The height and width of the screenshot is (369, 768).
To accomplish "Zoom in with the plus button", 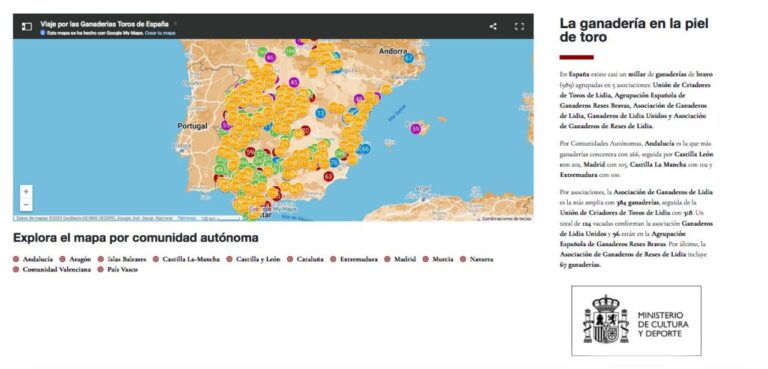I will [26, 192].
